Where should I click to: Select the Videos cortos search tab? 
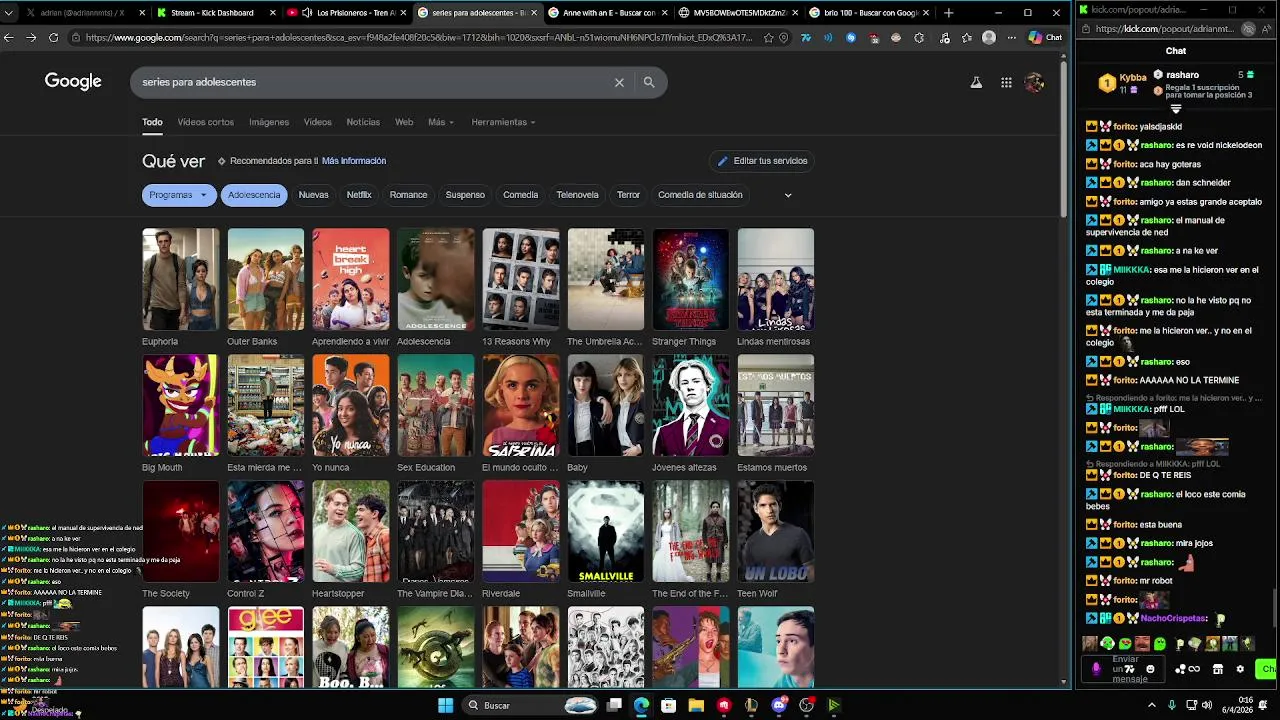click(206, 122)
